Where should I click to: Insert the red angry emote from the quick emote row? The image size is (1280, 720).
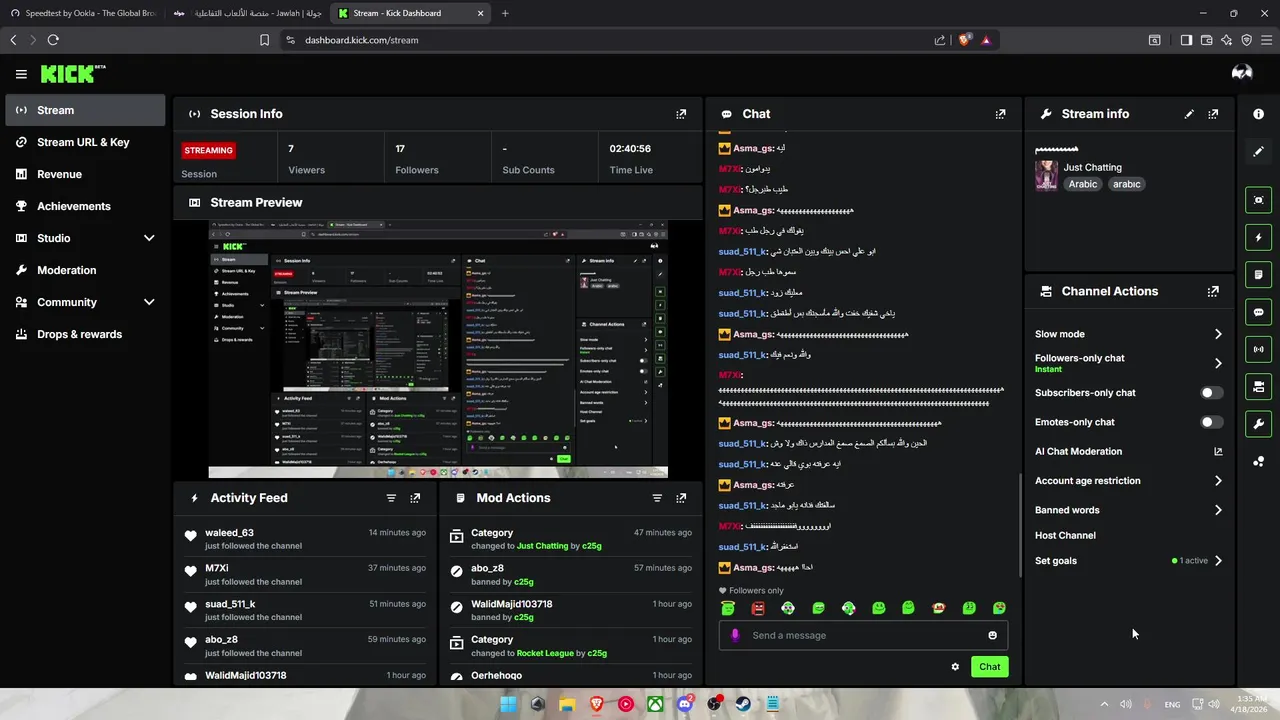758,608
